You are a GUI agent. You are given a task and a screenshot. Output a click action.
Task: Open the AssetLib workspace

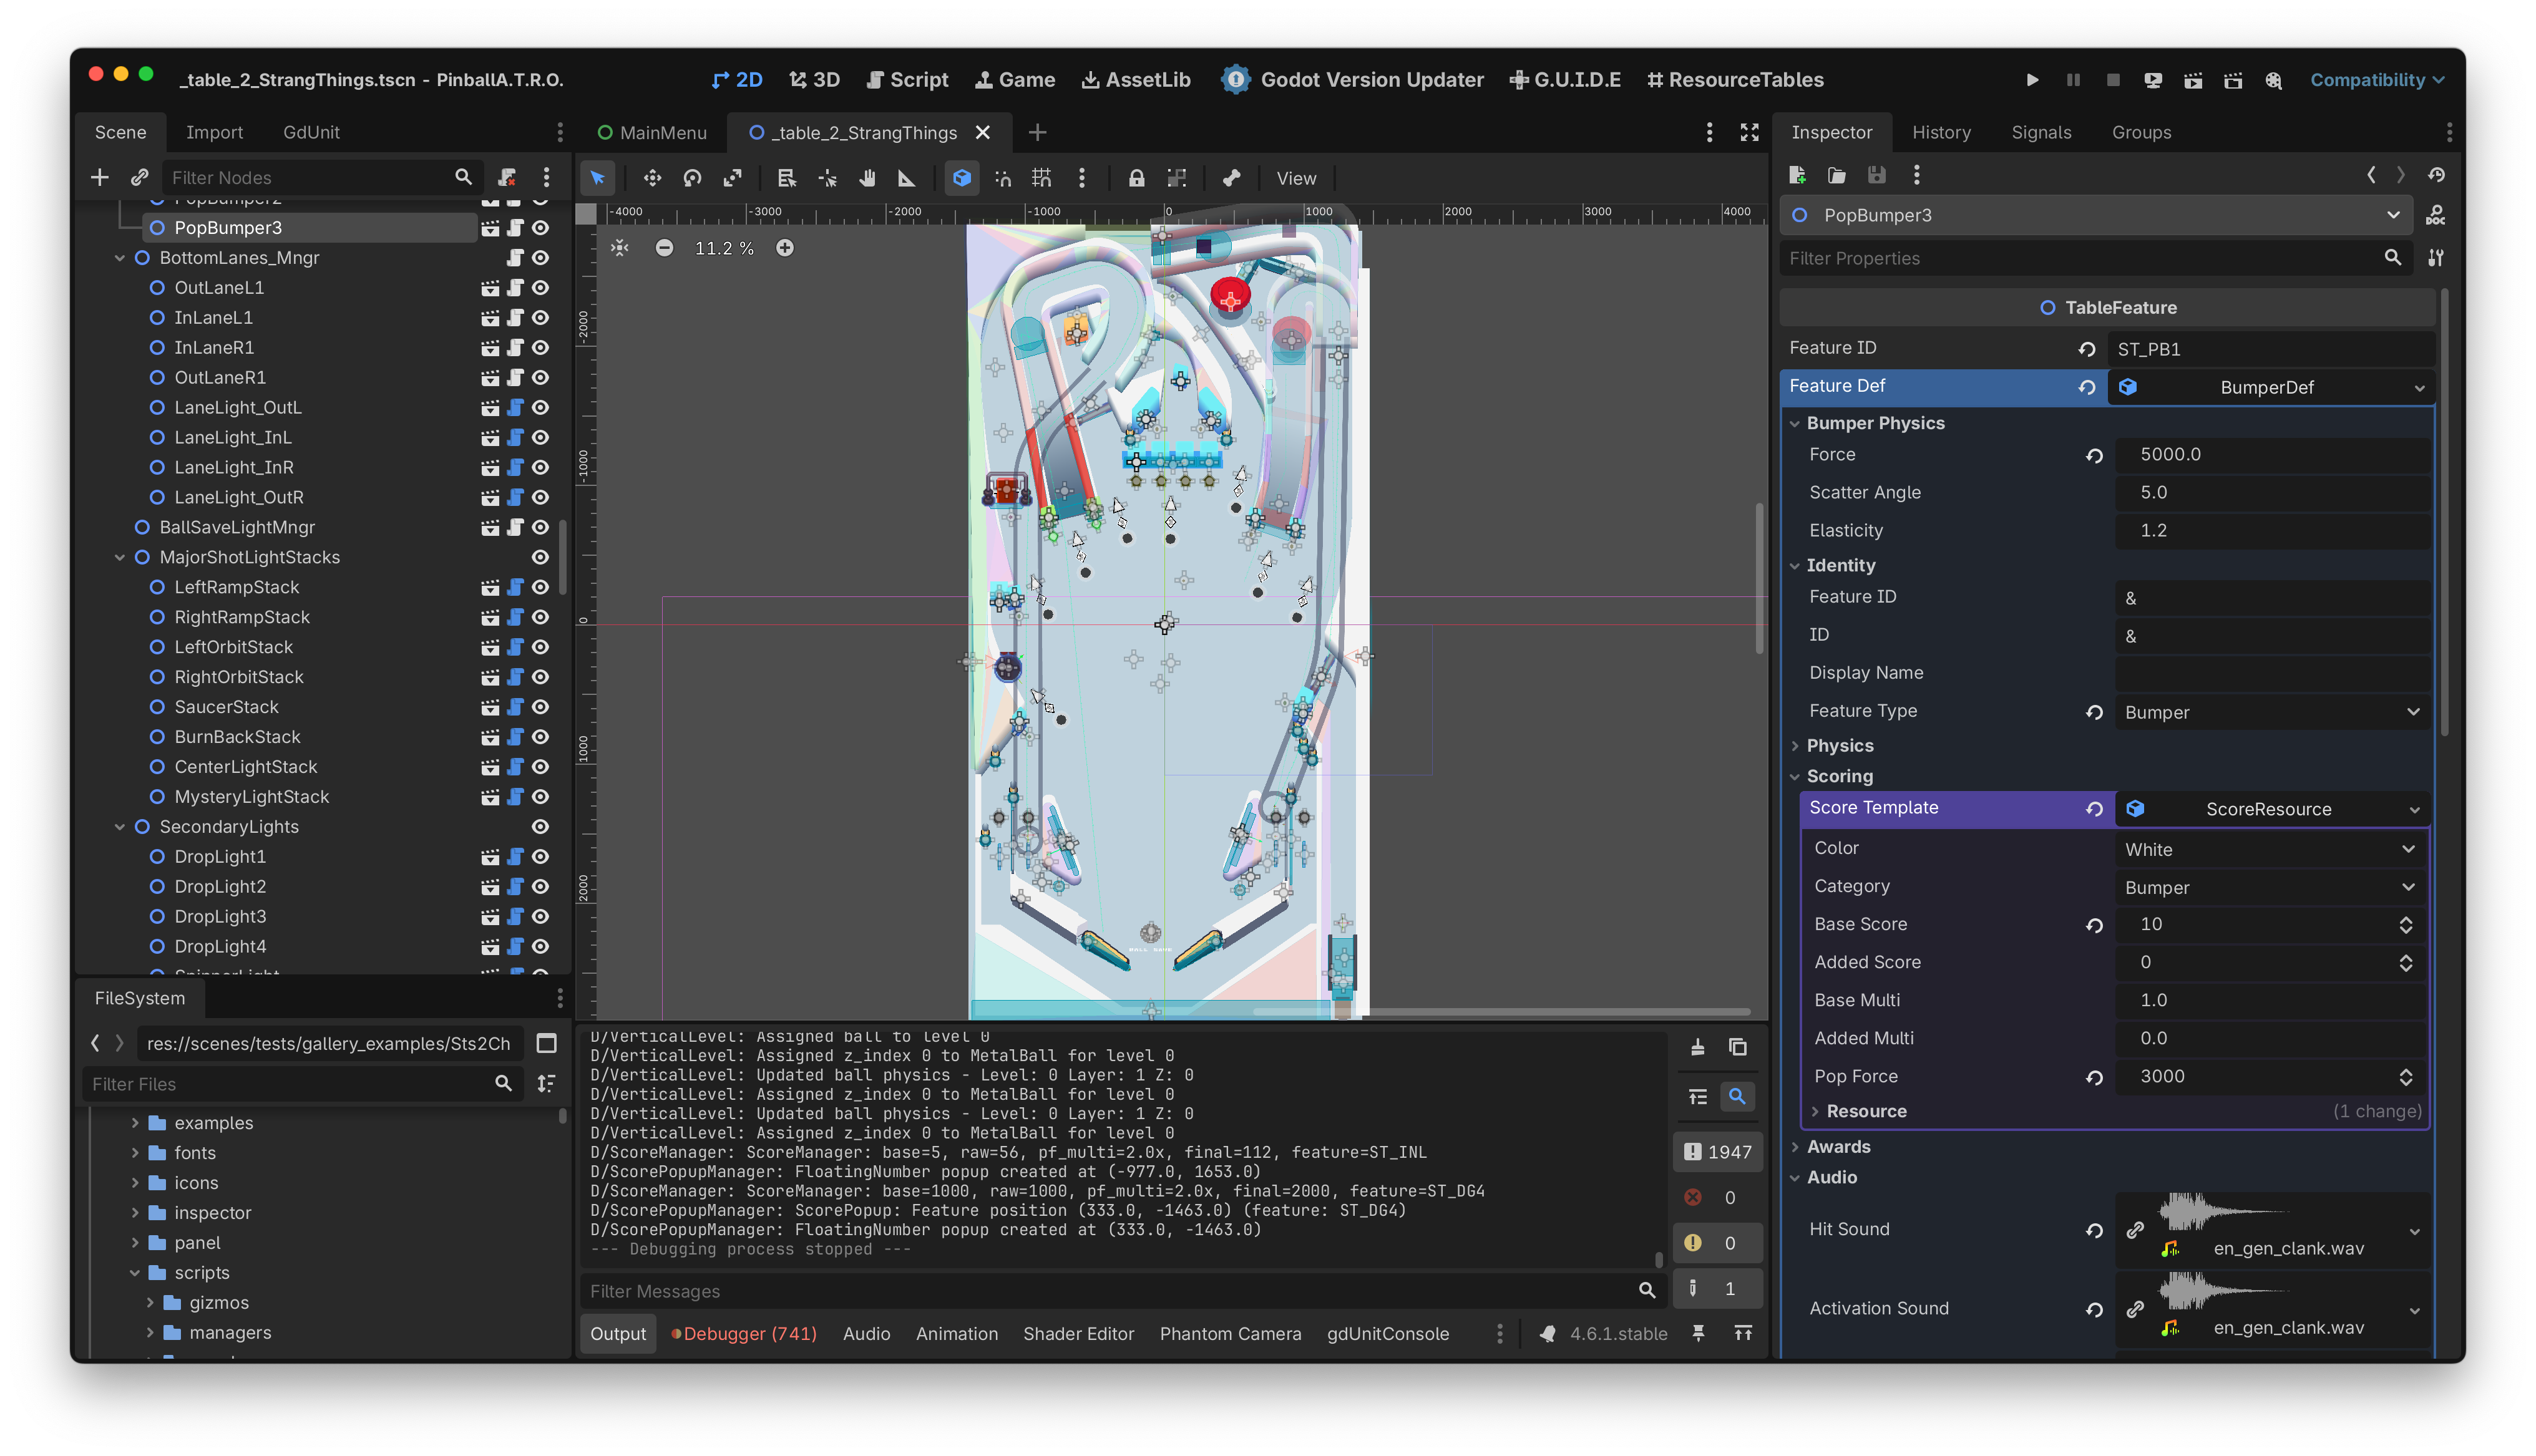pyautogui.click(x=1136, y=80)
